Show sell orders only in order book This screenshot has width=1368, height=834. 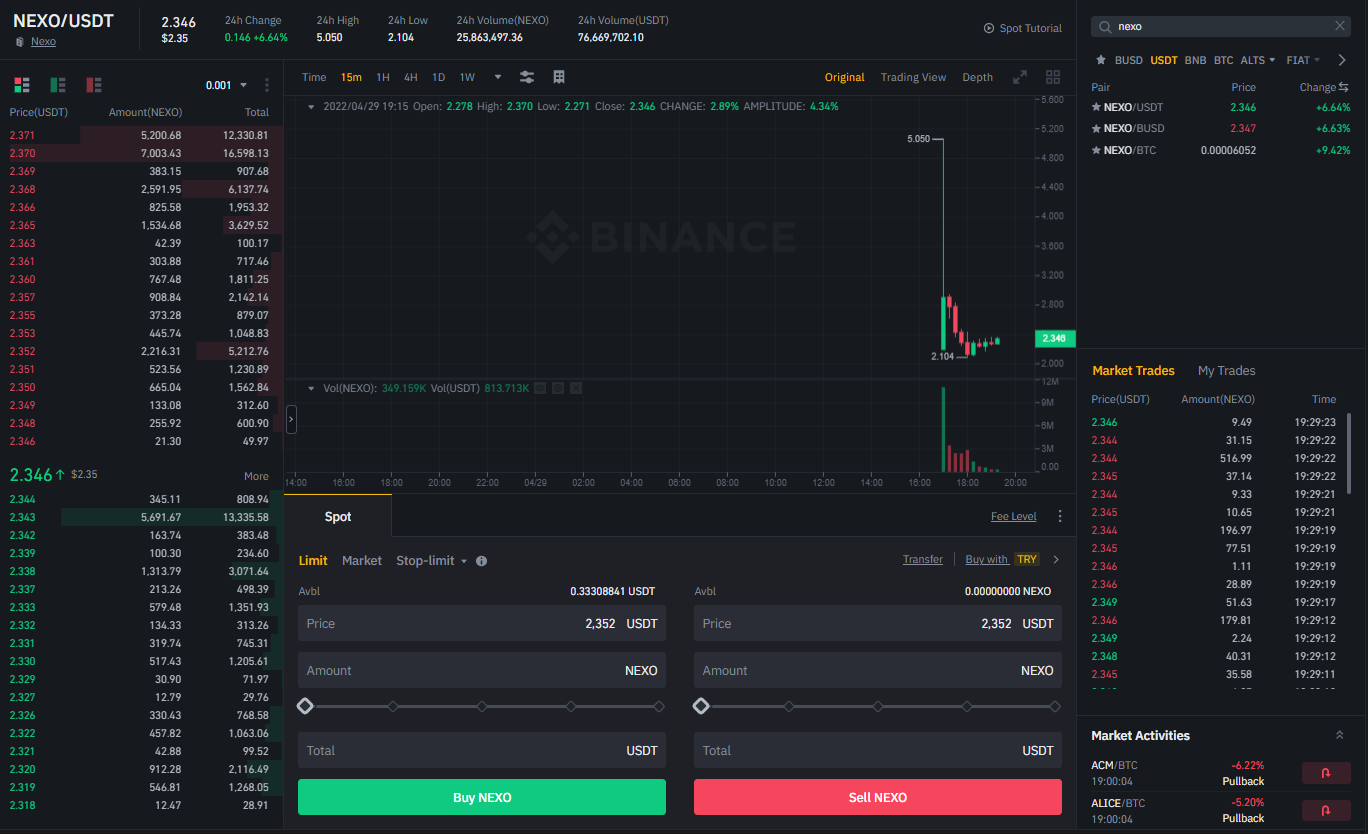click(x=94, y=85)
